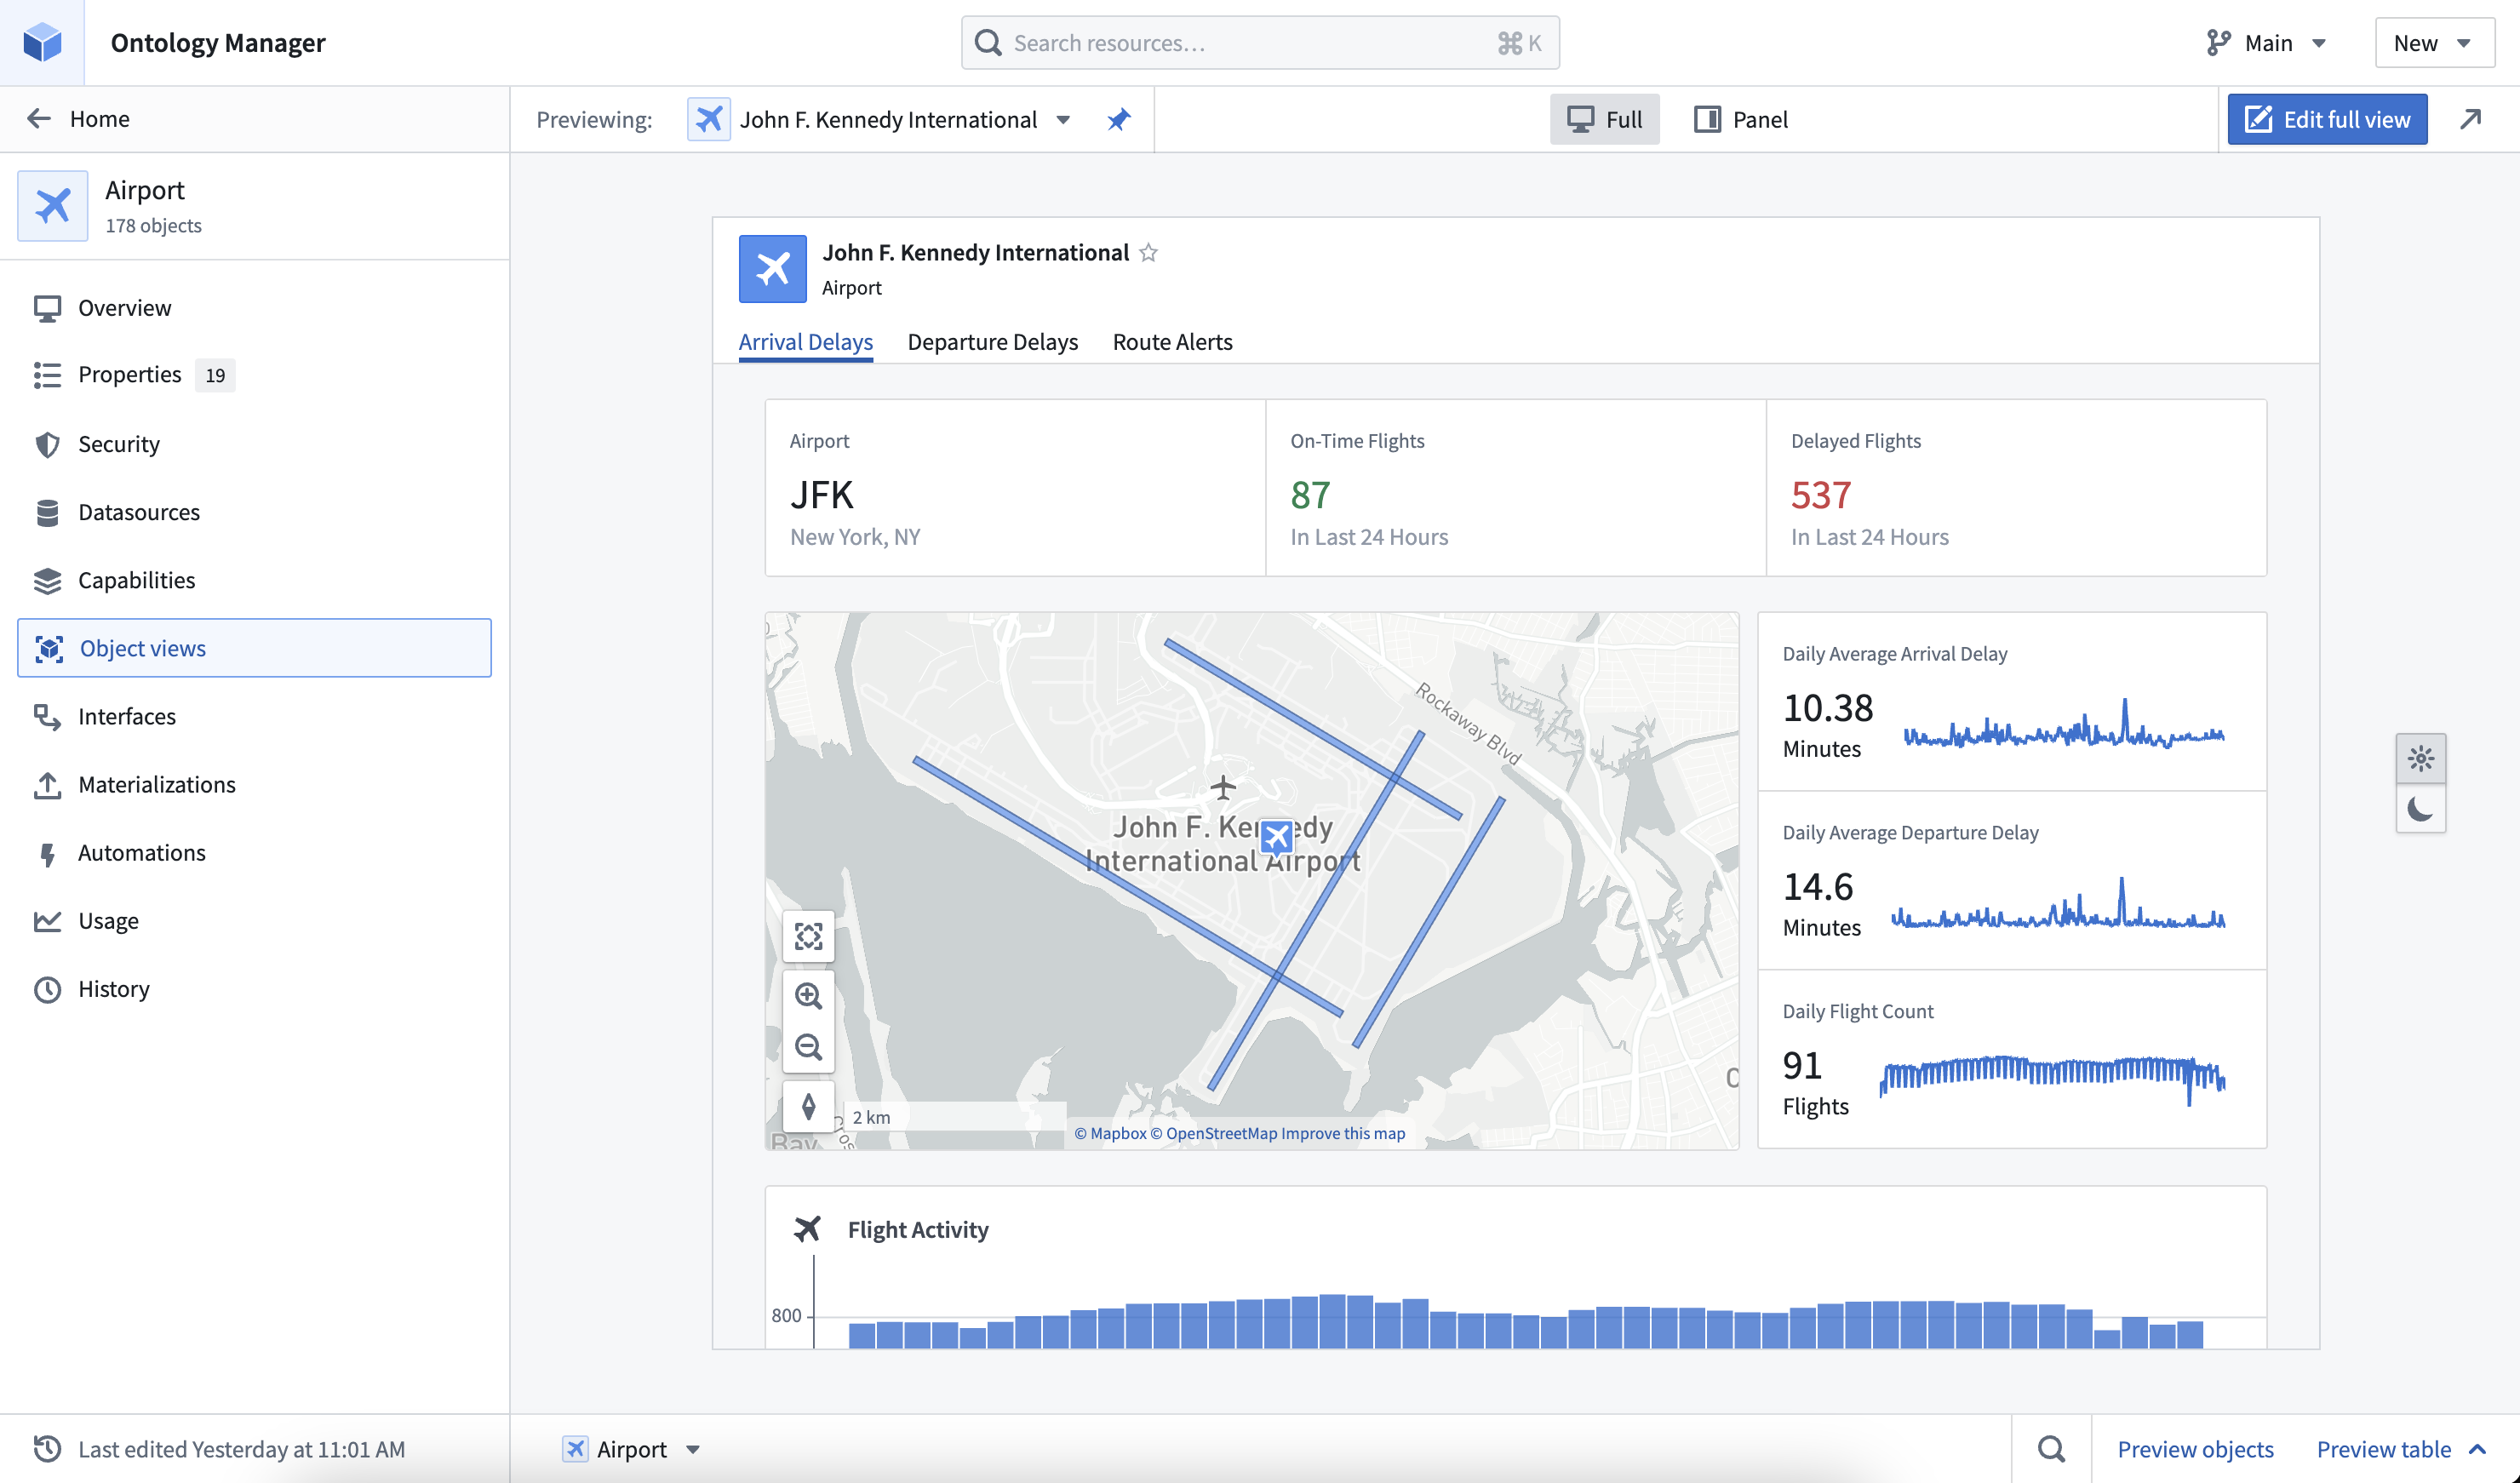The image size is (2520, 1483).
Task: Click the search icon in bottom bar
Action: 2051,1448
